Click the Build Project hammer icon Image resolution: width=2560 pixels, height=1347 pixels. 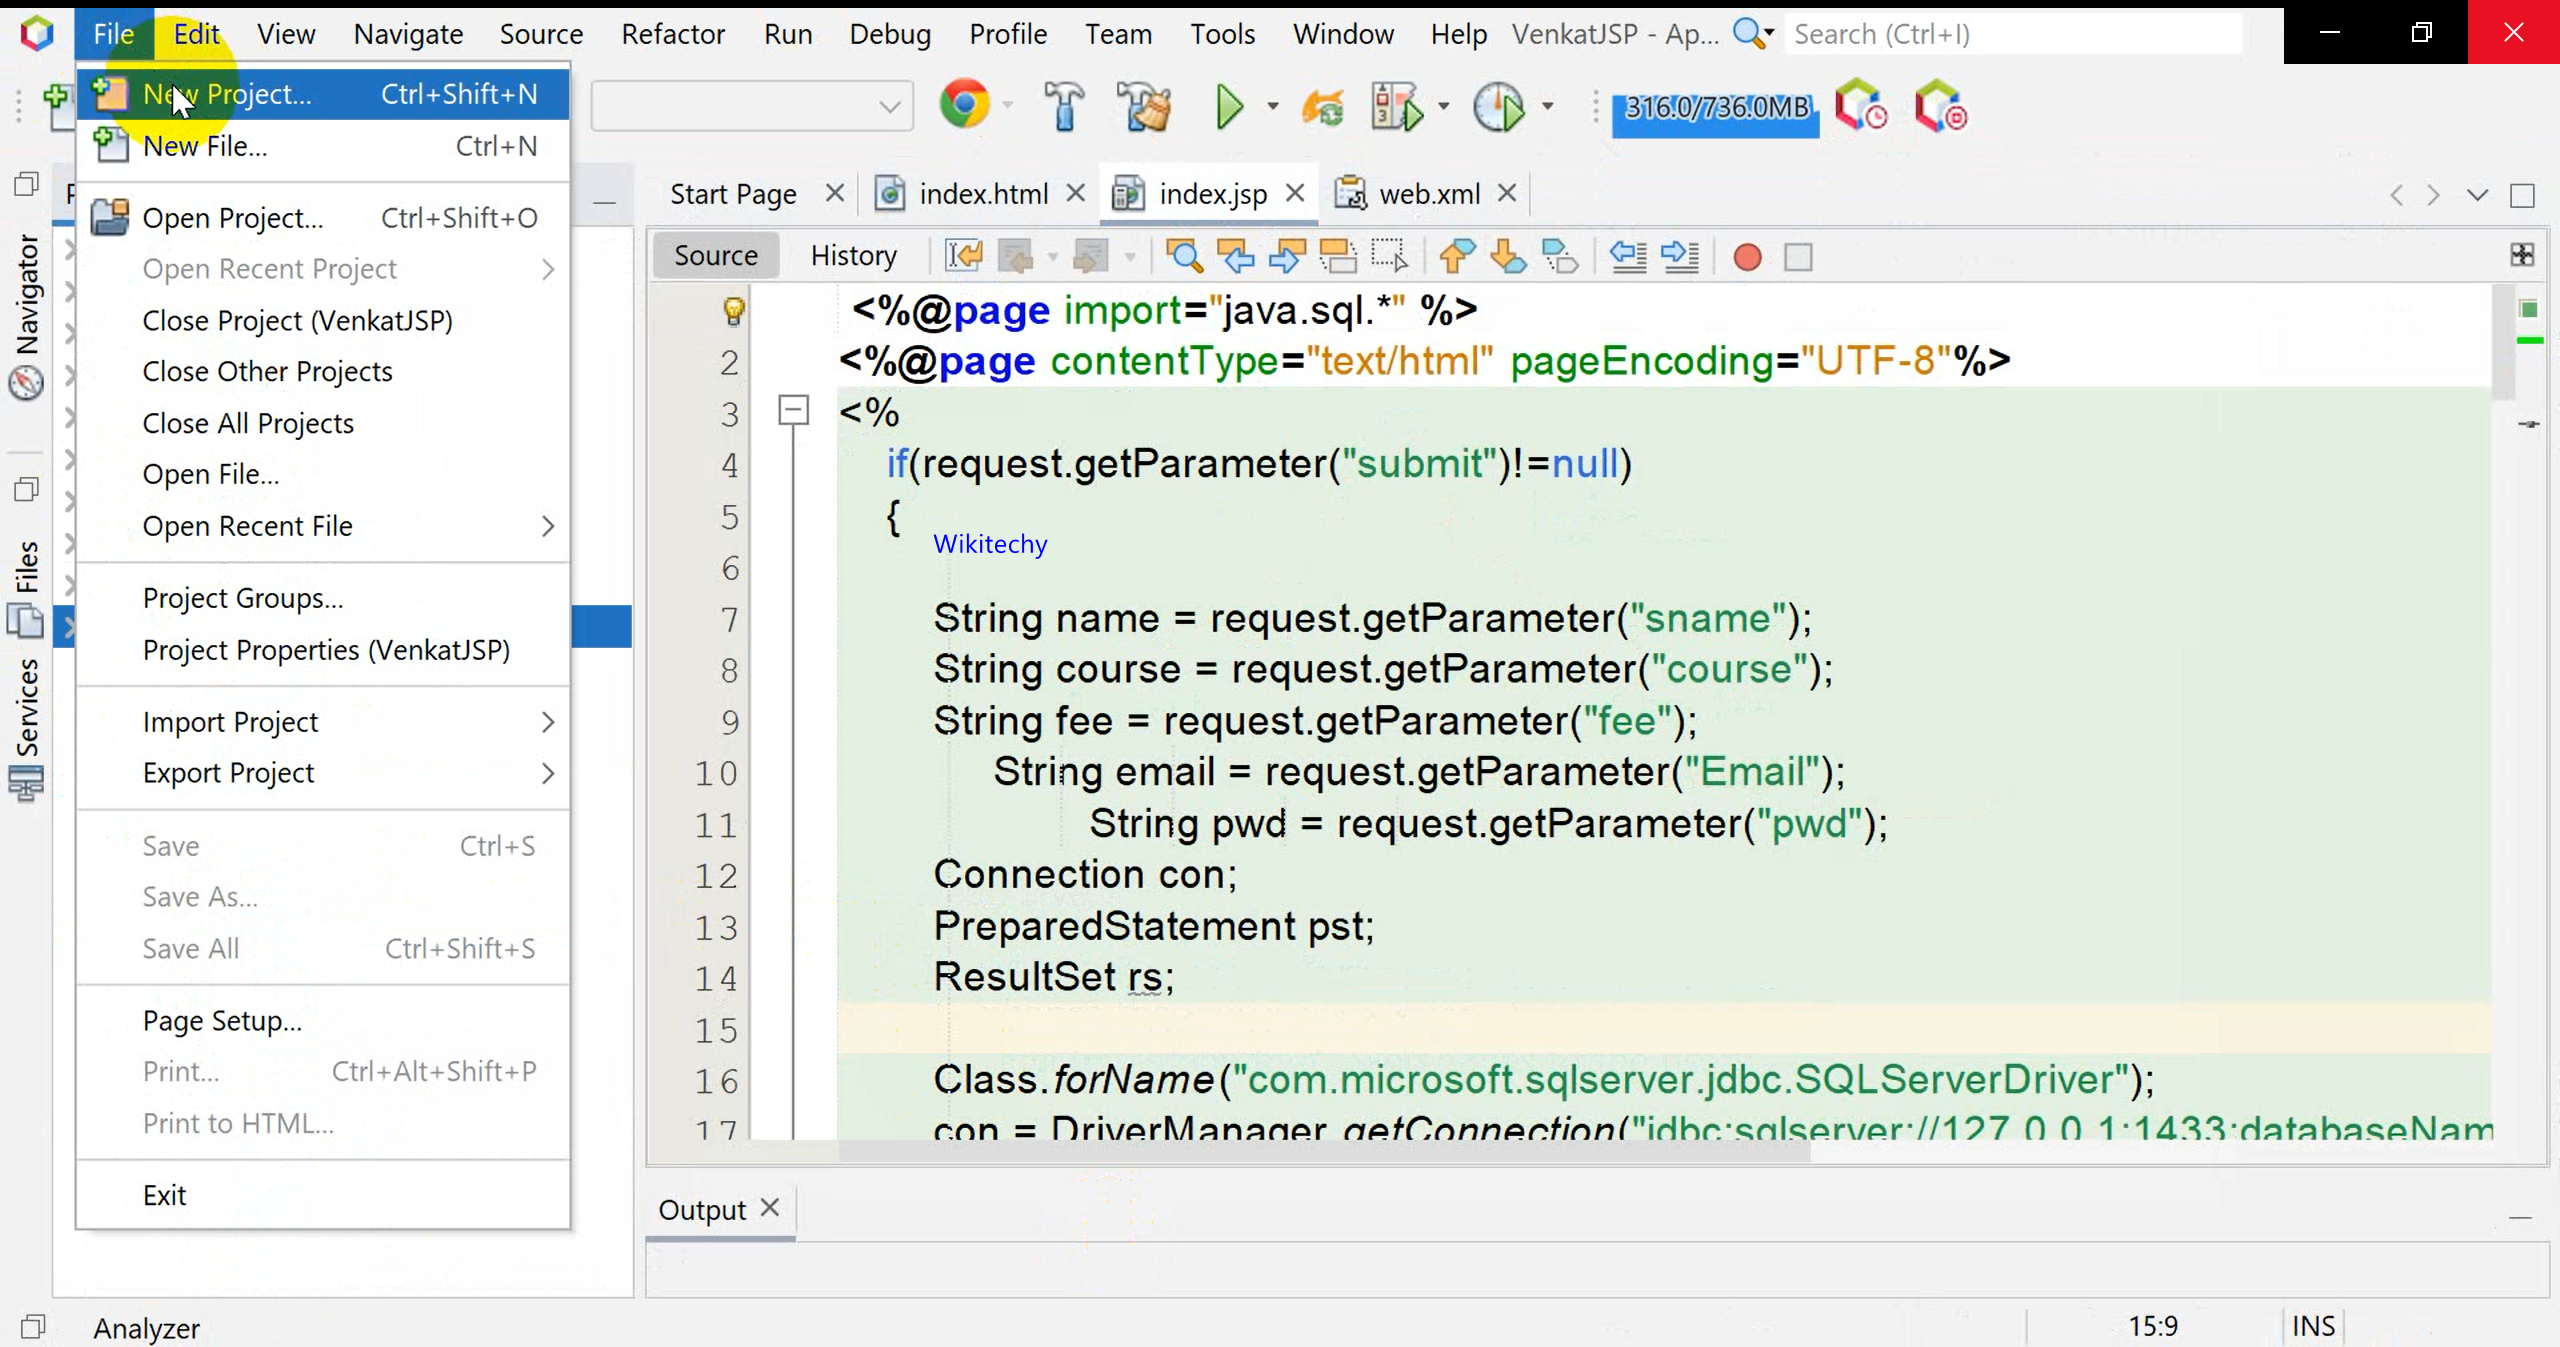tap(1063, 107)
